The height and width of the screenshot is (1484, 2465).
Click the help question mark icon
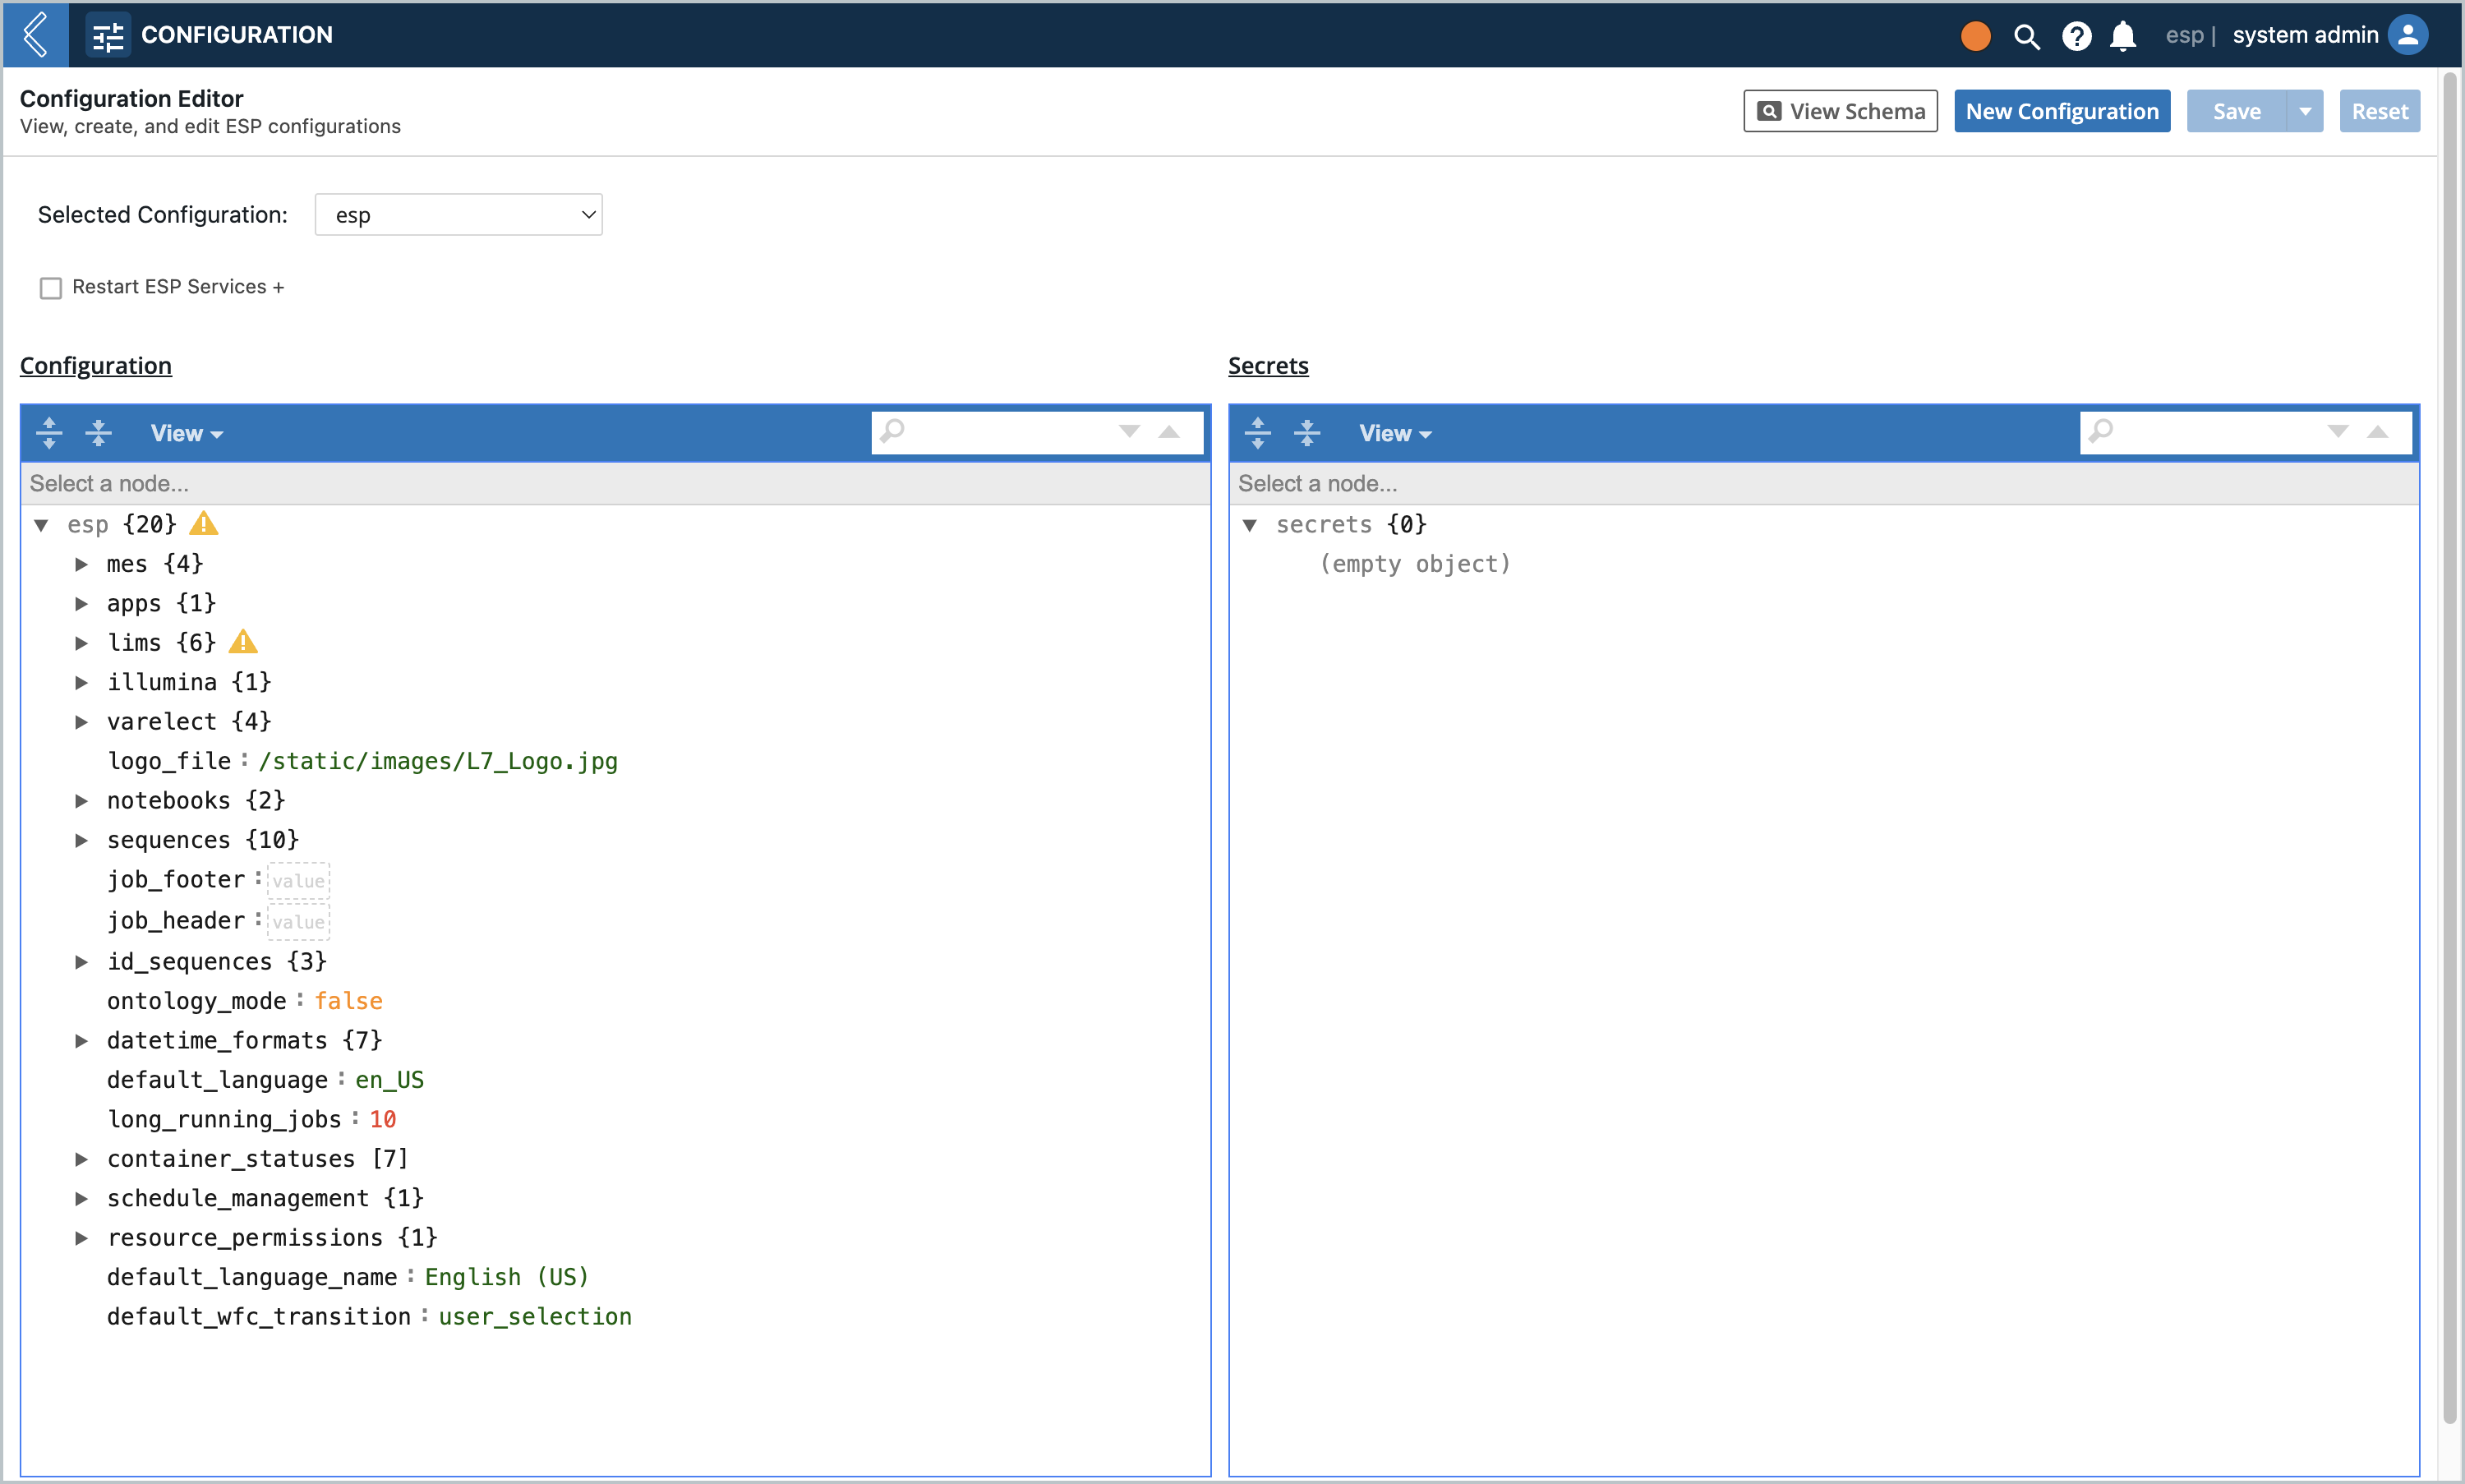[x=2074, y=34]
